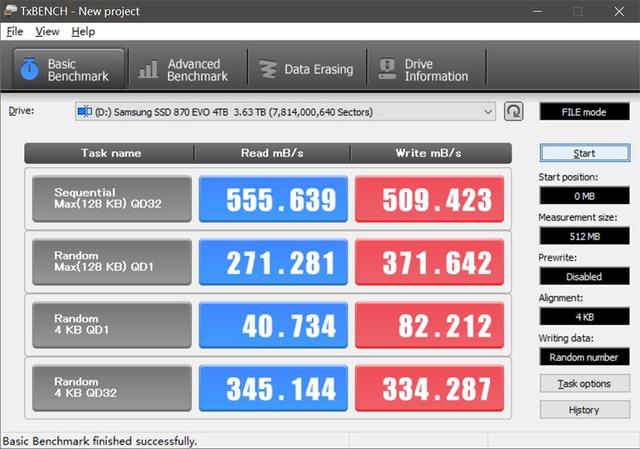640x449 pixels.
Task: Switch to the Data Erasing tab
Action: pyautogui.click(x=307, y=69)
